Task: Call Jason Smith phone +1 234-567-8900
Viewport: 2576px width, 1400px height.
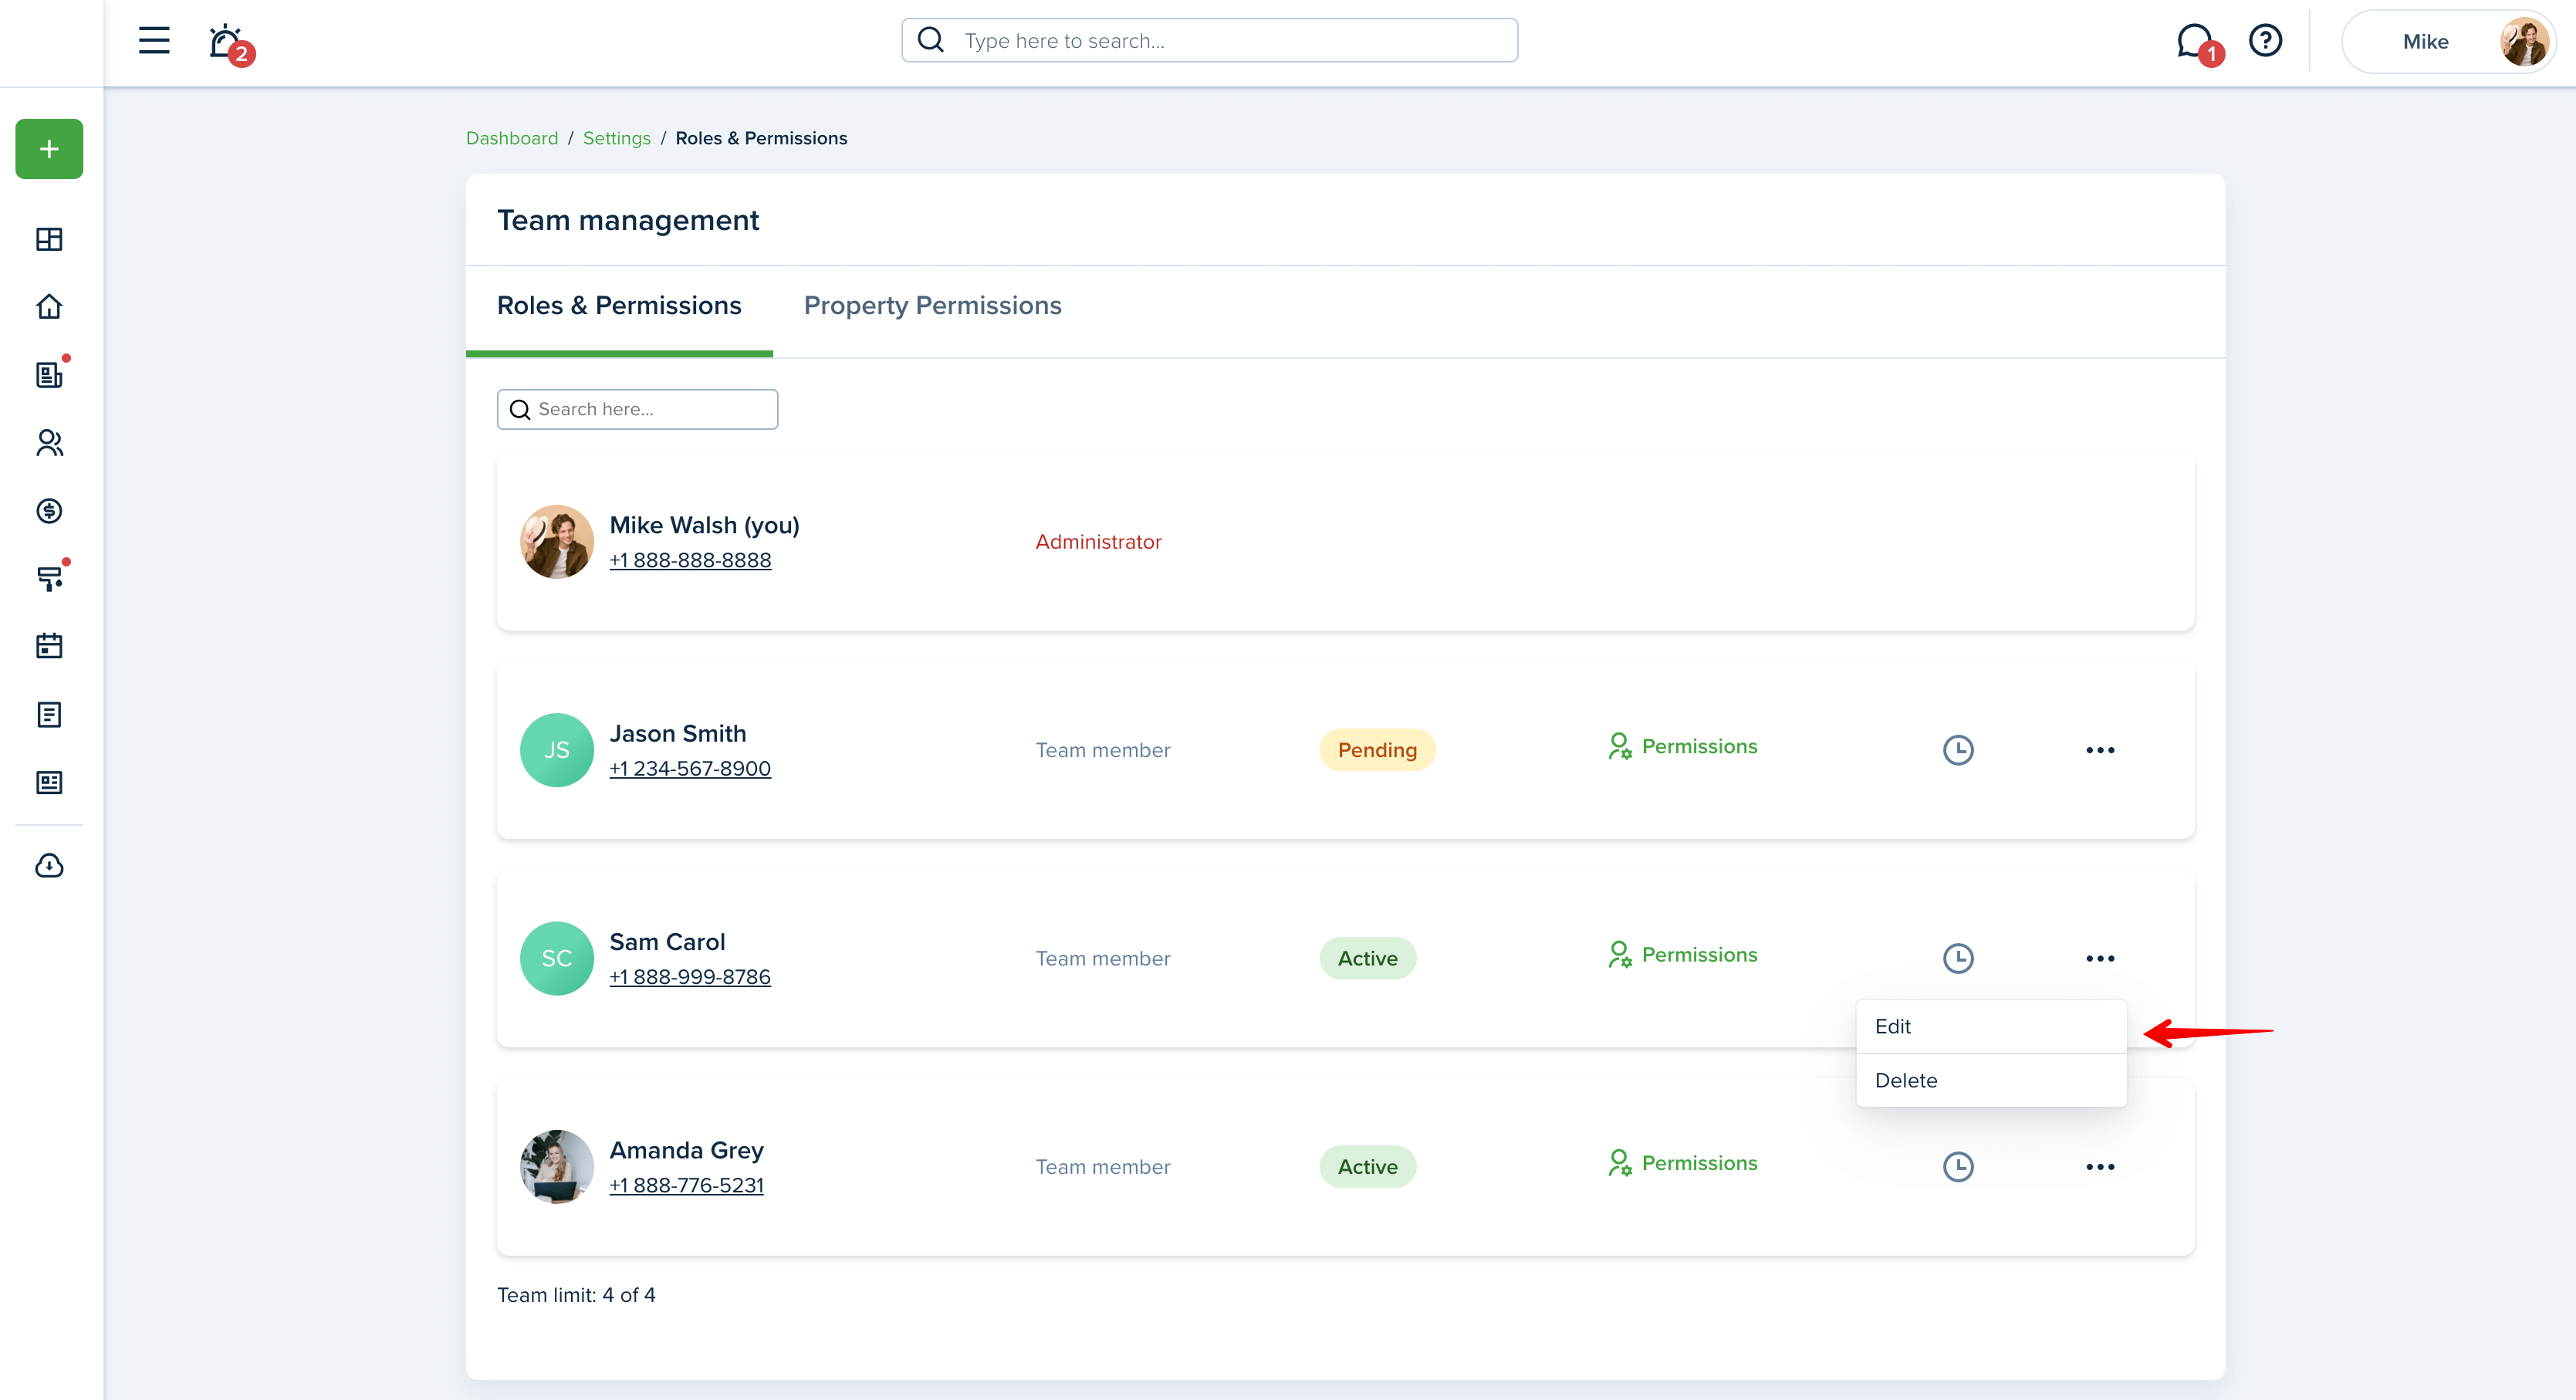Action: coord(690,769)
